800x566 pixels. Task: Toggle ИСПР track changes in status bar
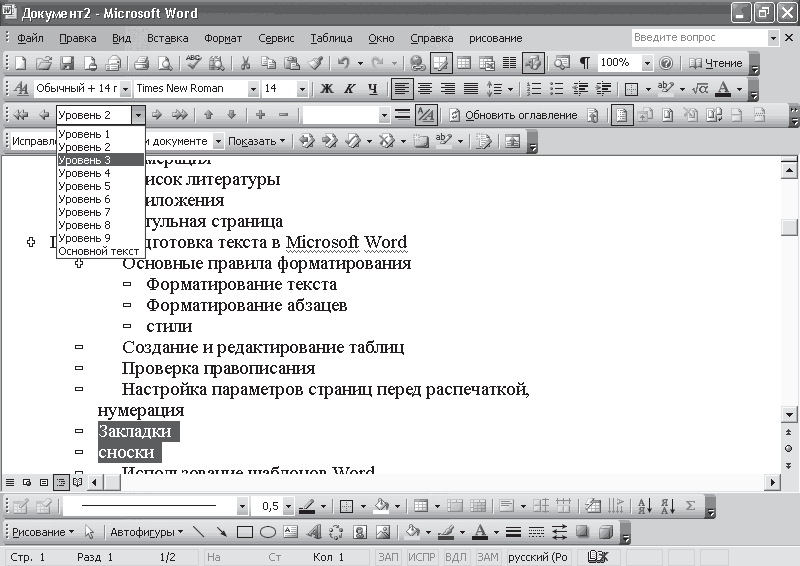click(x=423, y=557)
